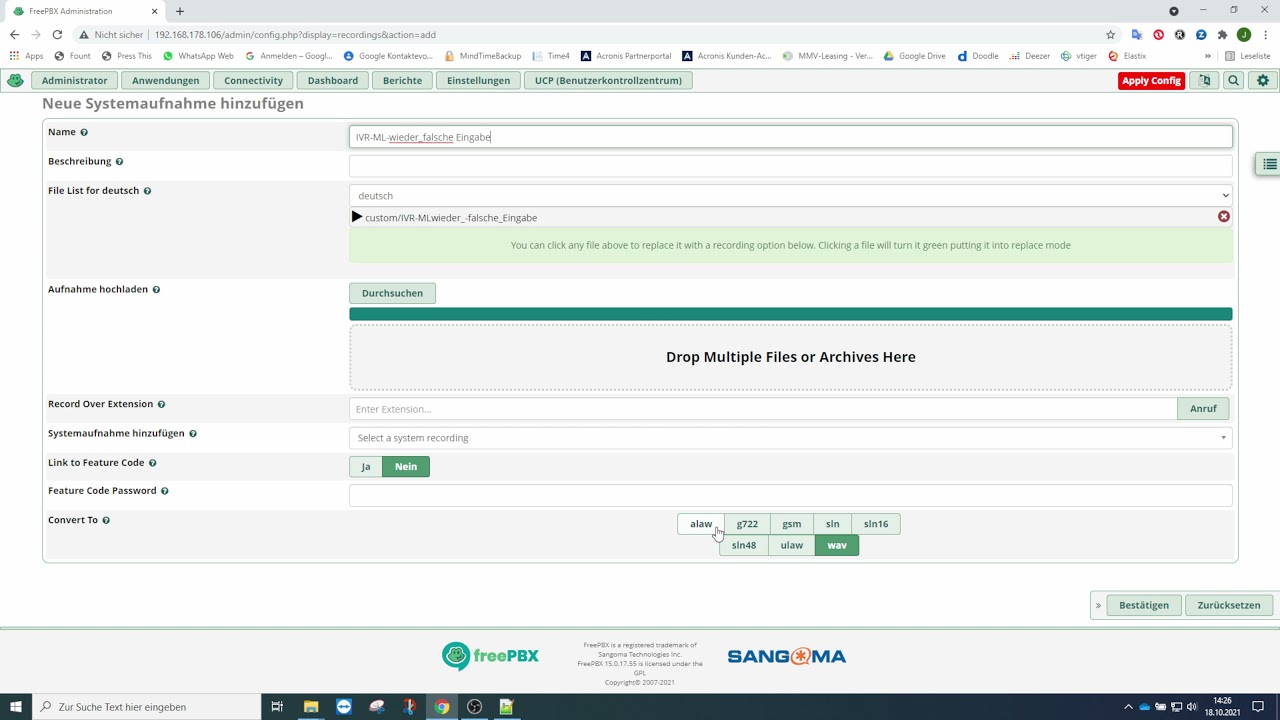Click the red Apply Config button
The image size is (1280, 720).
coord(1151,80)
